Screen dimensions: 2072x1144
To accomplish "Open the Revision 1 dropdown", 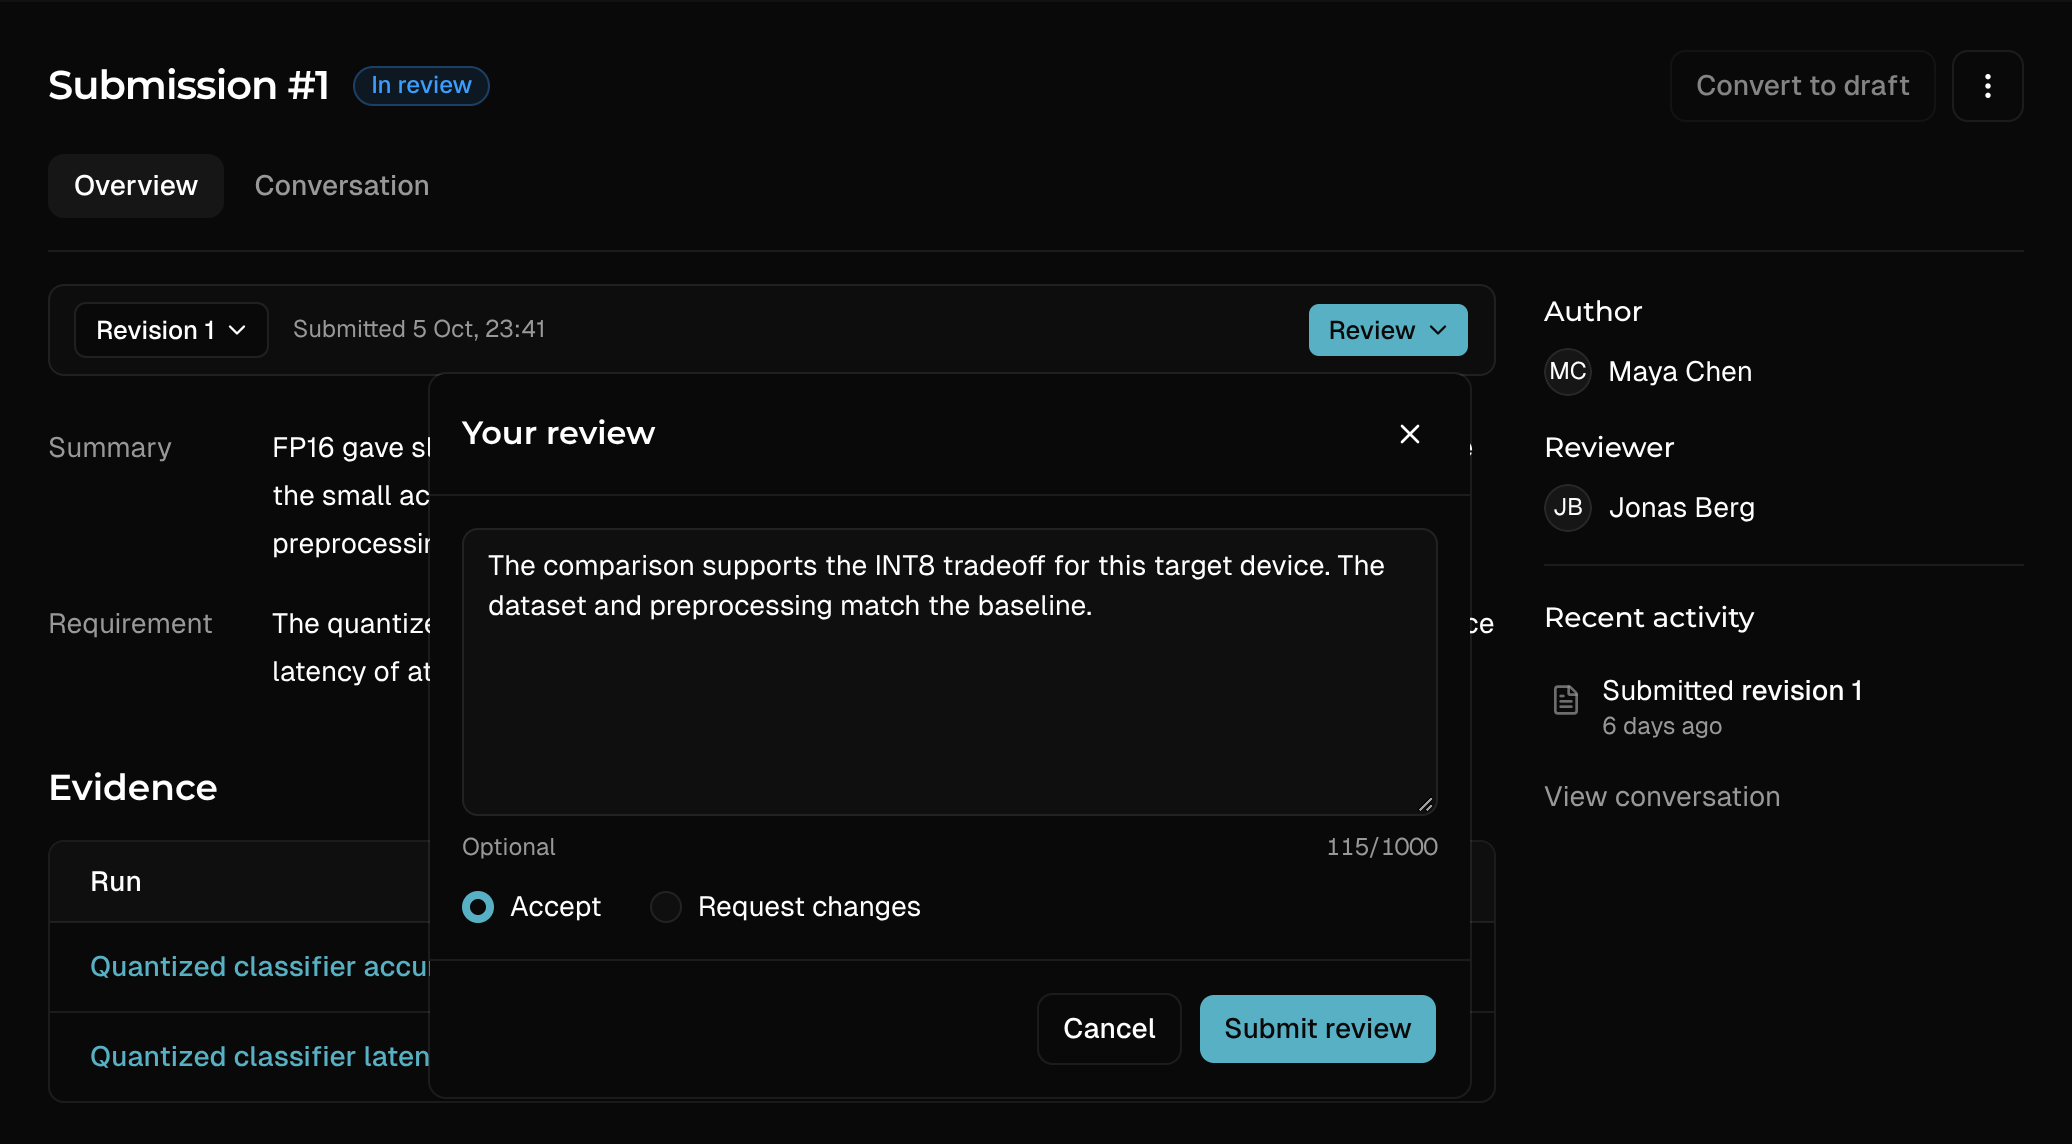I will coord(171,330).
